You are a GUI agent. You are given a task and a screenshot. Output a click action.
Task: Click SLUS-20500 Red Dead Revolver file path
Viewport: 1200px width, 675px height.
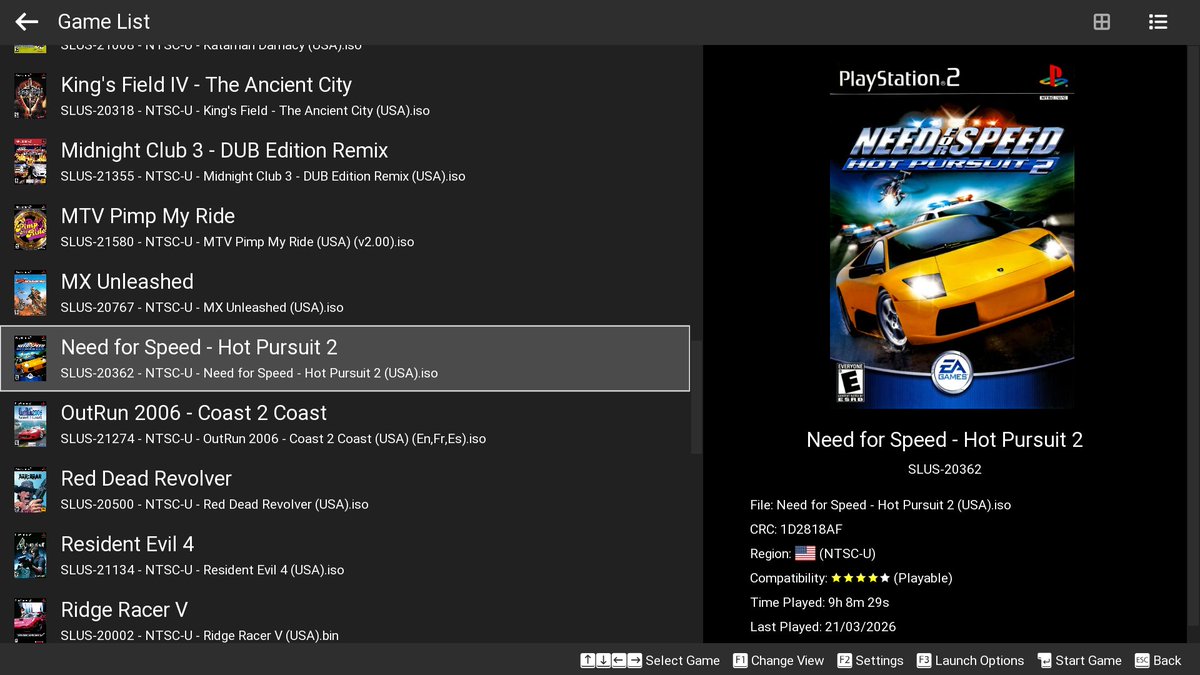(215, 505)
